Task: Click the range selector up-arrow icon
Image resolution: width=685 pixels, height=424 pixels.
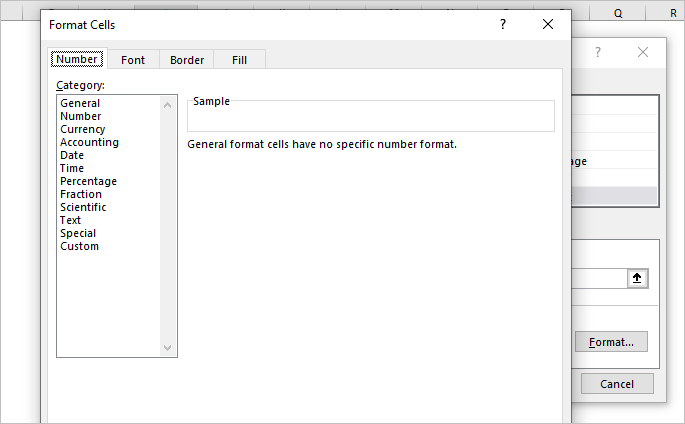Action: (x=637, y=278)
